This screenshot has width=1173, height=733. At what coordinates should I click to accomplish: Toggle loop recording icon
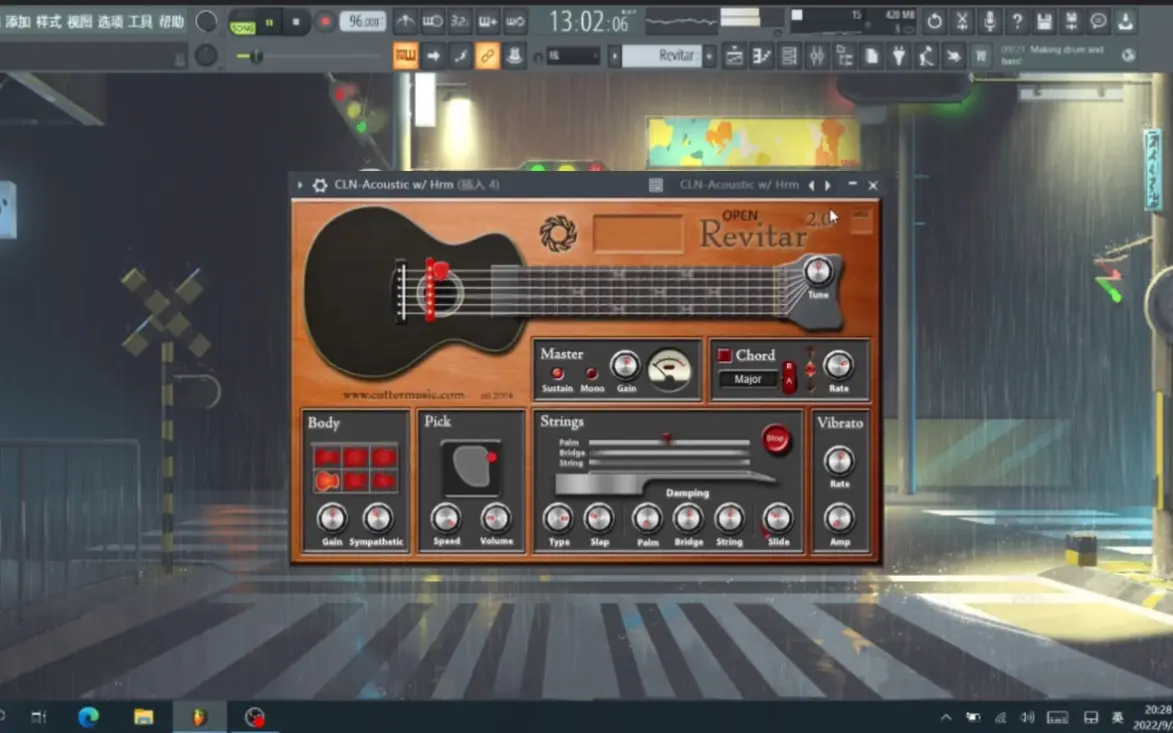pos(515,22)
